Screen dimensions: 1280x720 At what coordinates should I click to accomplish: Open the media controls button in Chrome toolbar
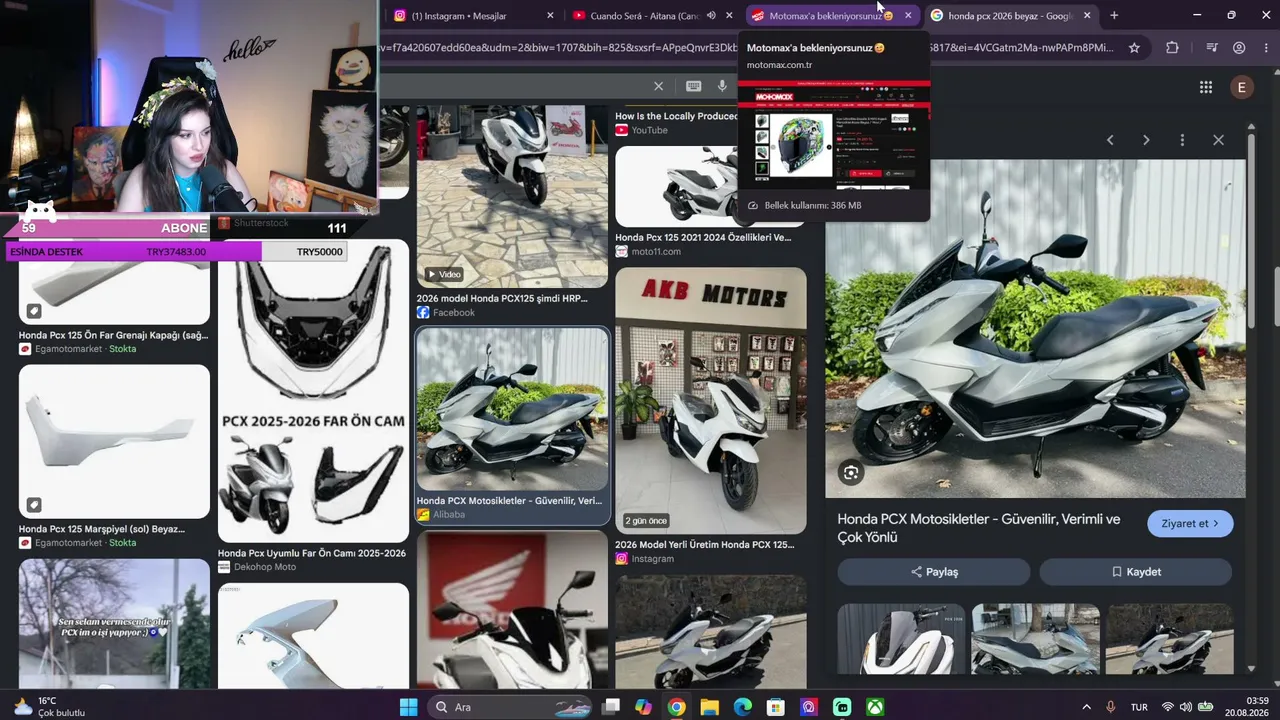pos(1212,47)
